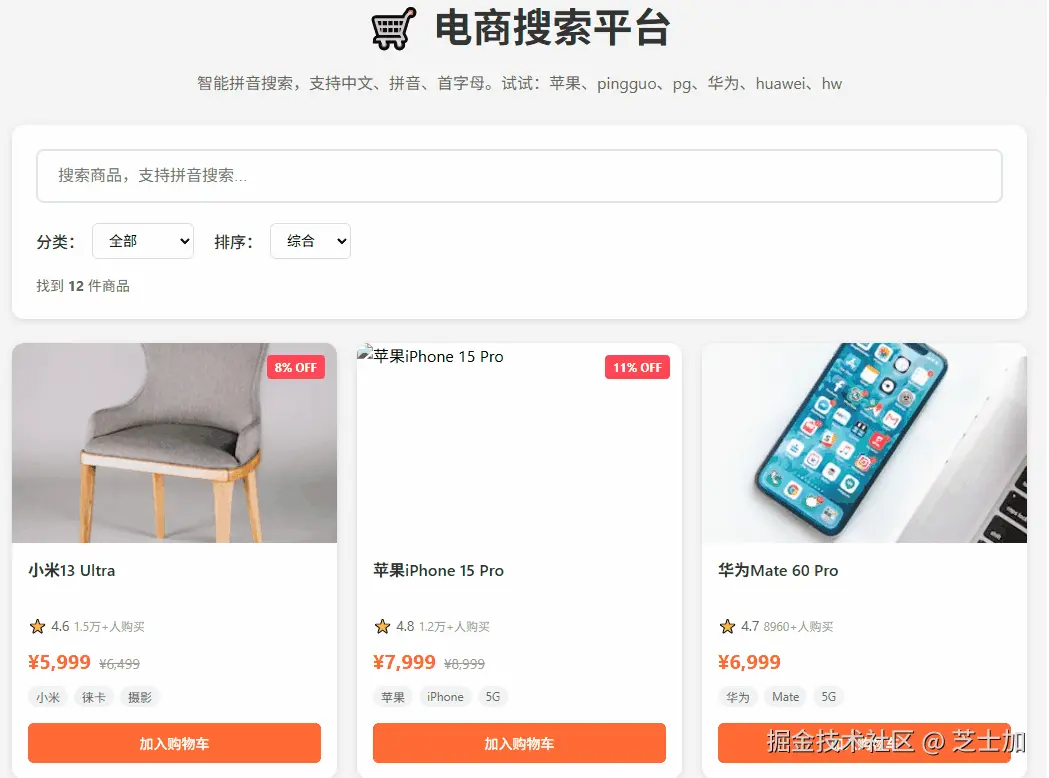This screenshot has height=778, width=1049.
Task: Click 加入购物车 under 华为Mate 60 Pro
Action: coord(864,743)
